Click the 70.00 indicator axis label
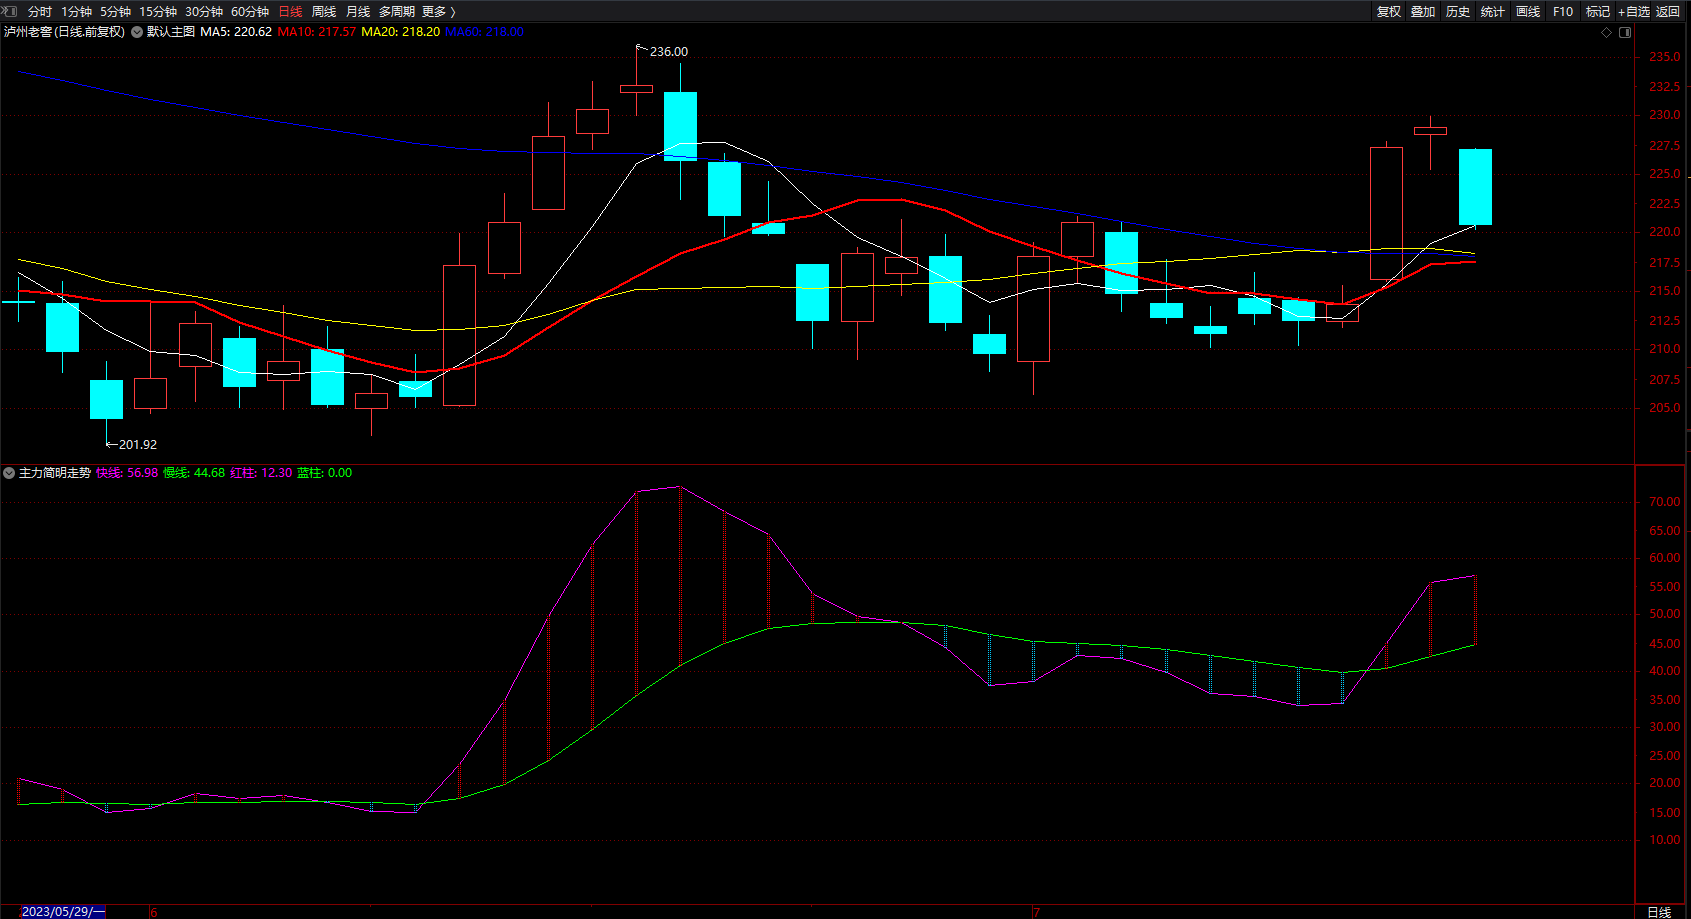Image resolution: width=1691 pixels, height=919 pixels. click(1664, 502)
